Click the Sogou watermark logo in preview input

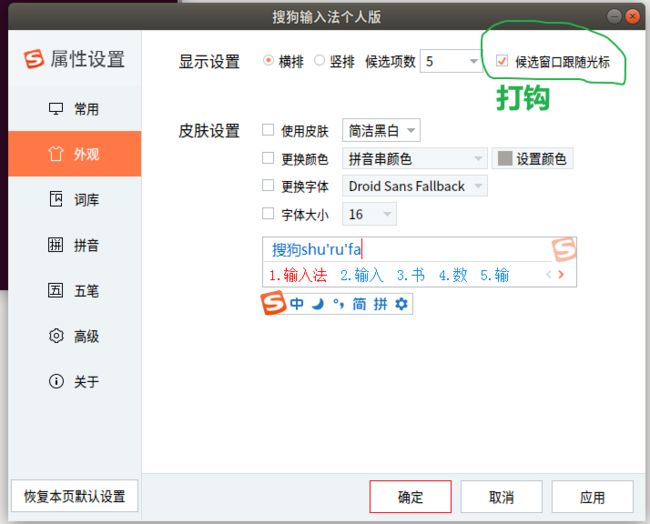[564, 249]
